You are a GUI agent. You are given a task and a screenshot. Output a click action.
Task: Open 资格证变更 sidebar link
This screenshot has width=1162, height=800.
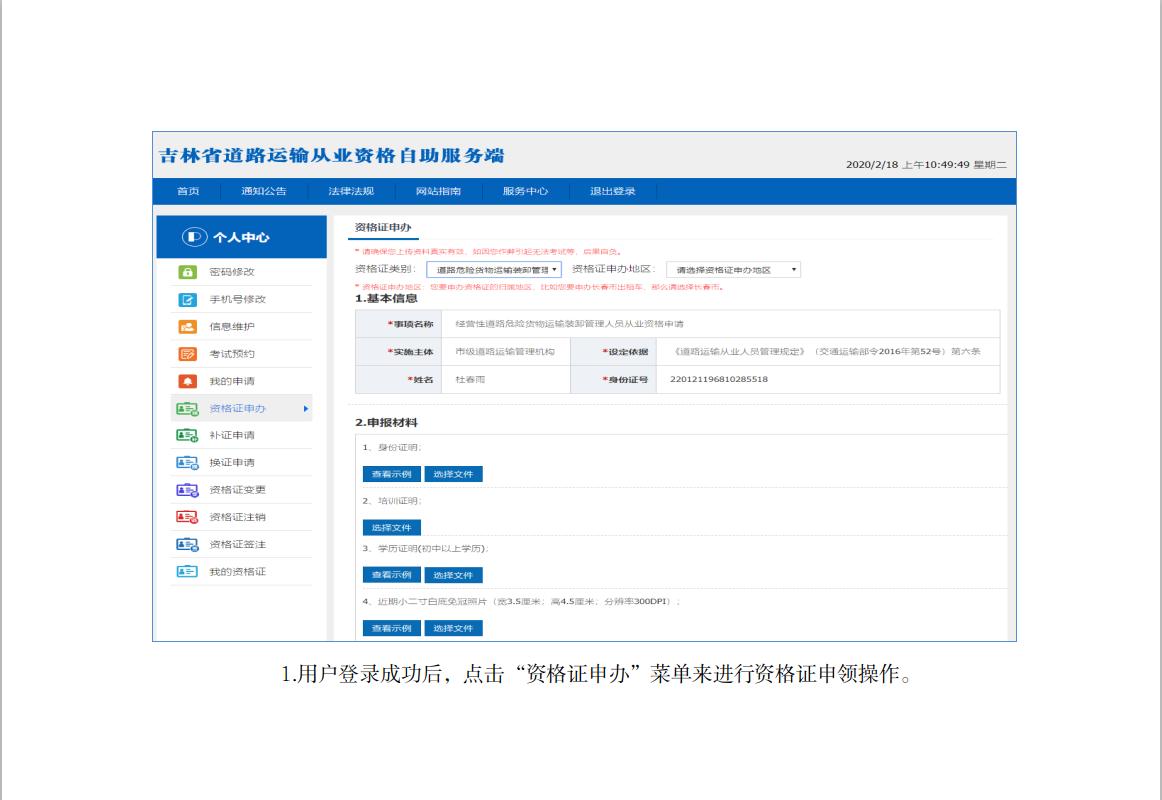click(237, 490)
